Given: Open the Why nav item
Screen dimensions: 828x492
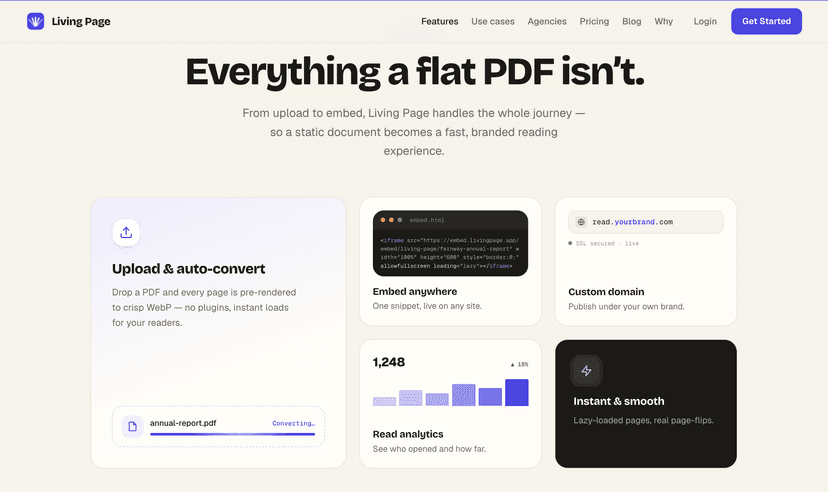Looking at the screenshot, I should [x=663, y=21].
